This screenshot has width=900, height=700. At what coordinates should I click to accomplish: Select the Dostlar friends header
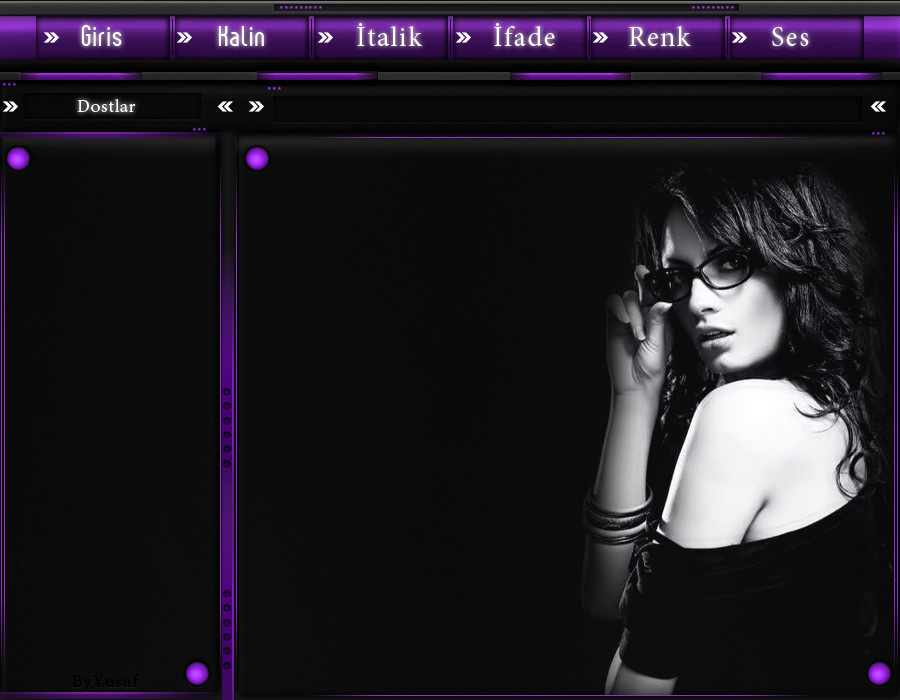(x=106, y=107)
